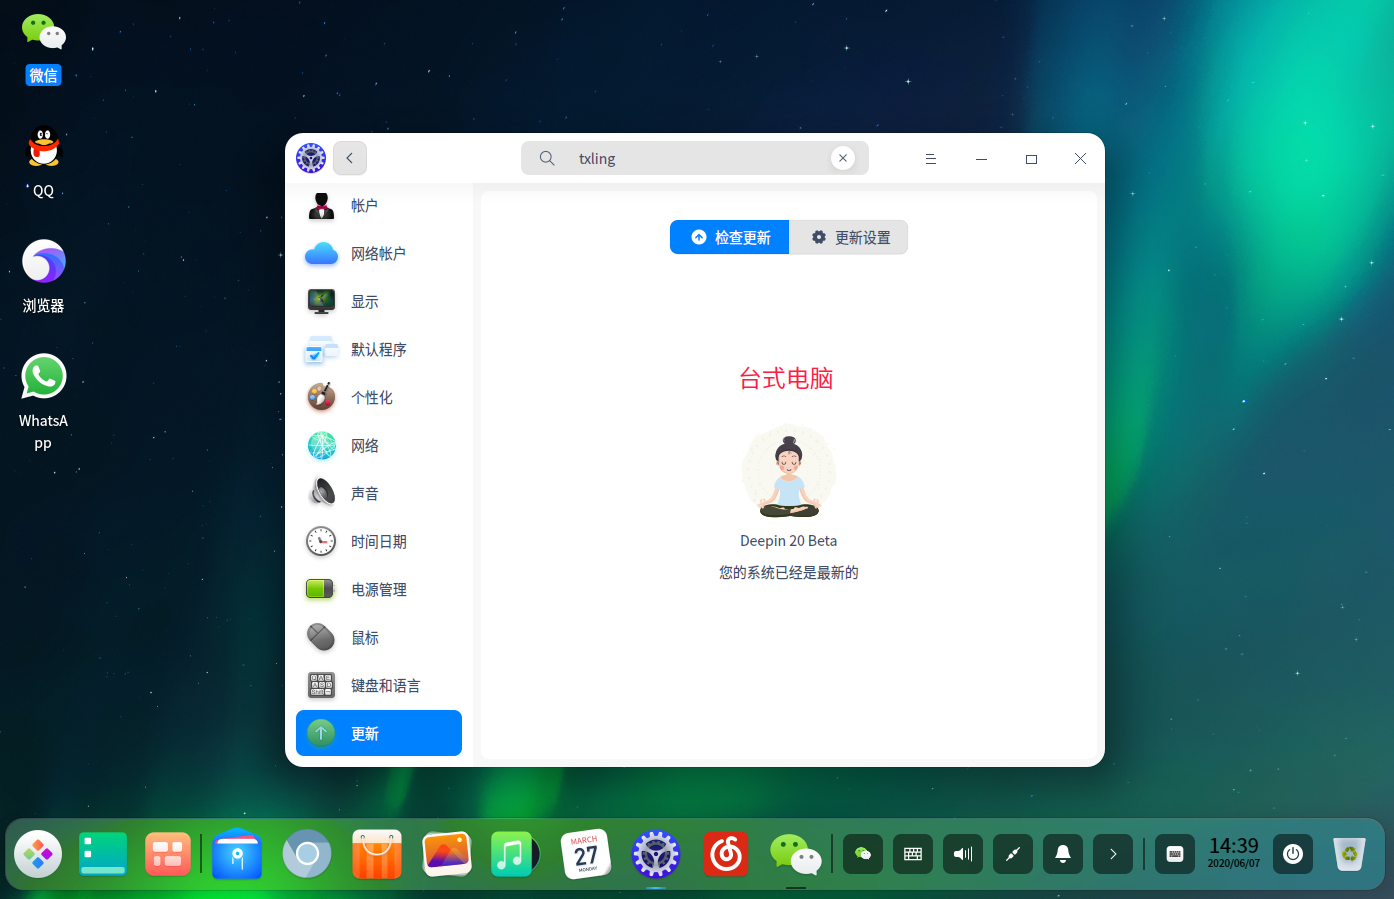Switch to 更新设置 tab

point(849,237)
